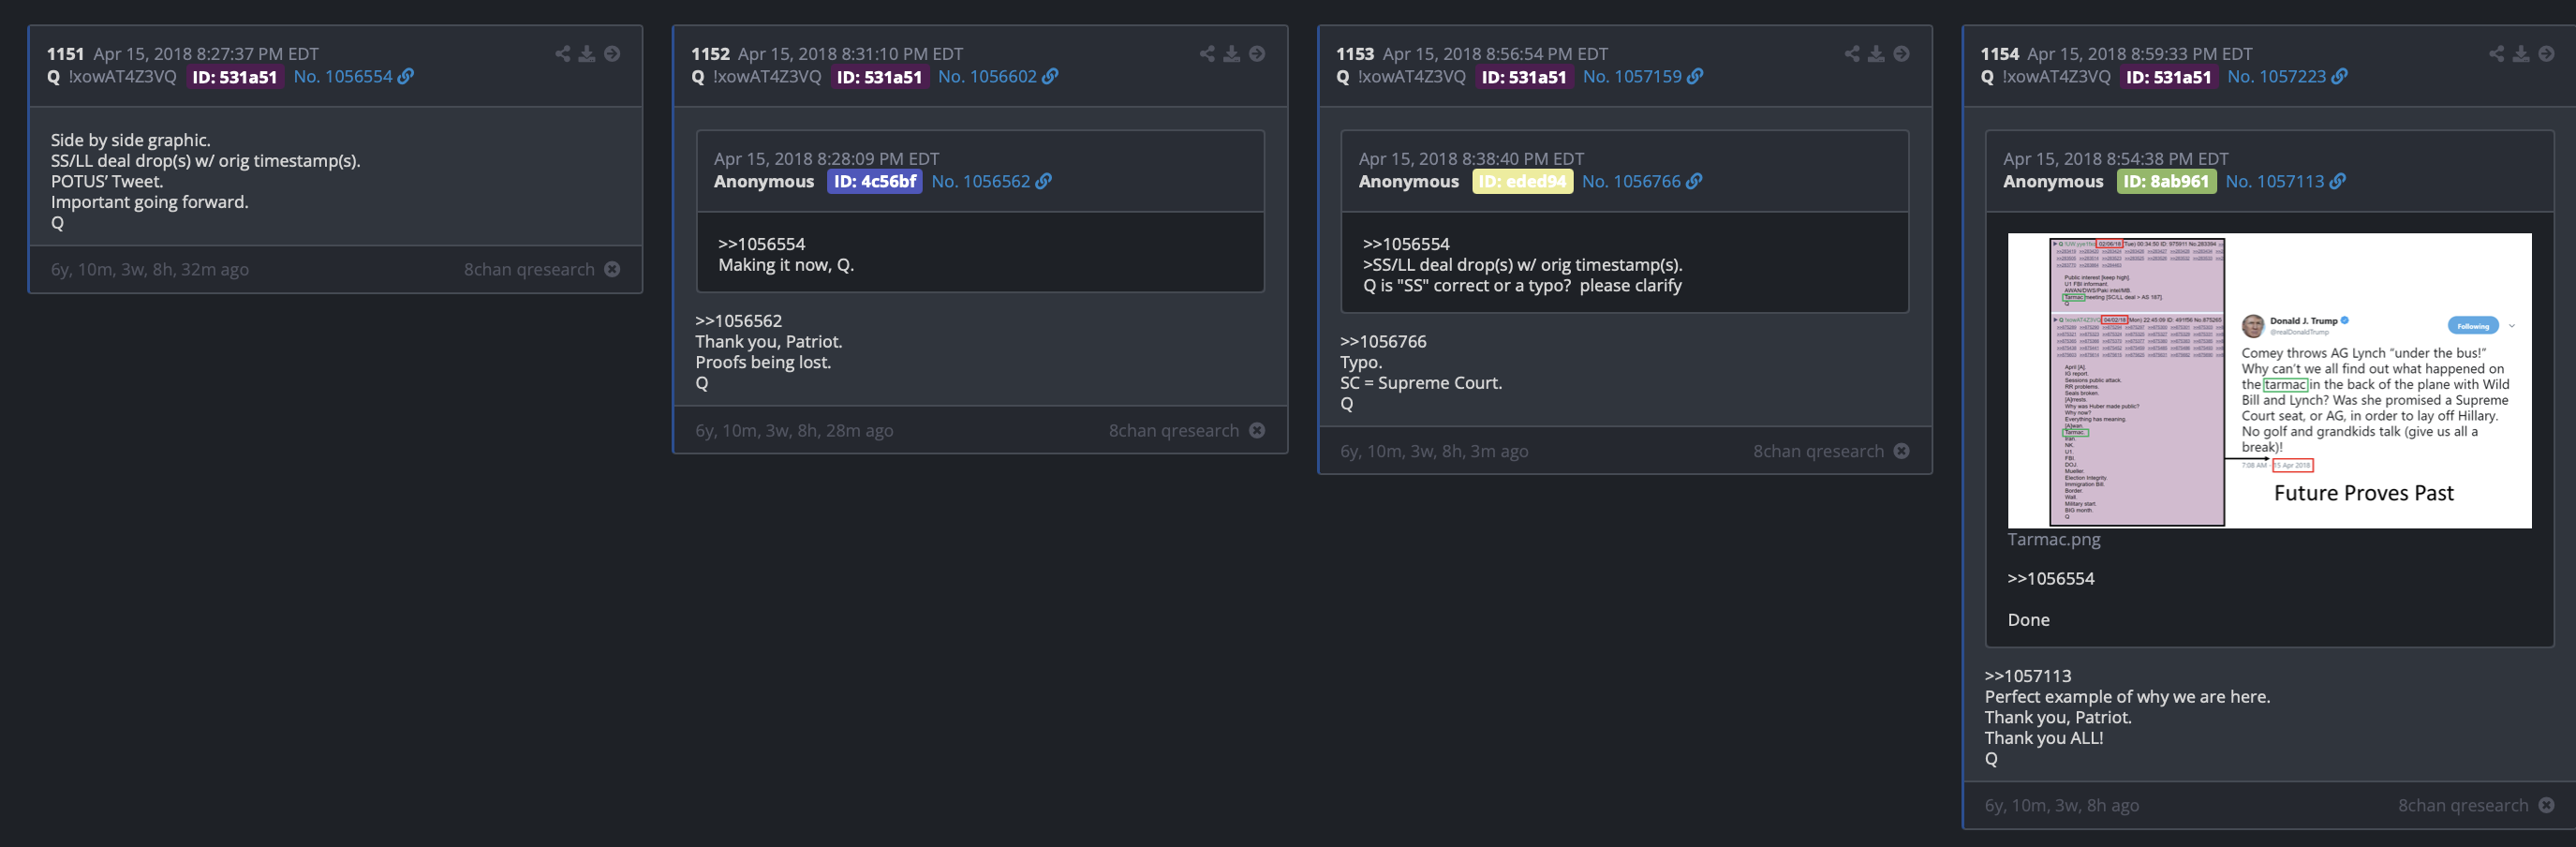This screenshot has height=847, width=2576.
Task: Share post 1154 using share icon
Action: 2497,54
